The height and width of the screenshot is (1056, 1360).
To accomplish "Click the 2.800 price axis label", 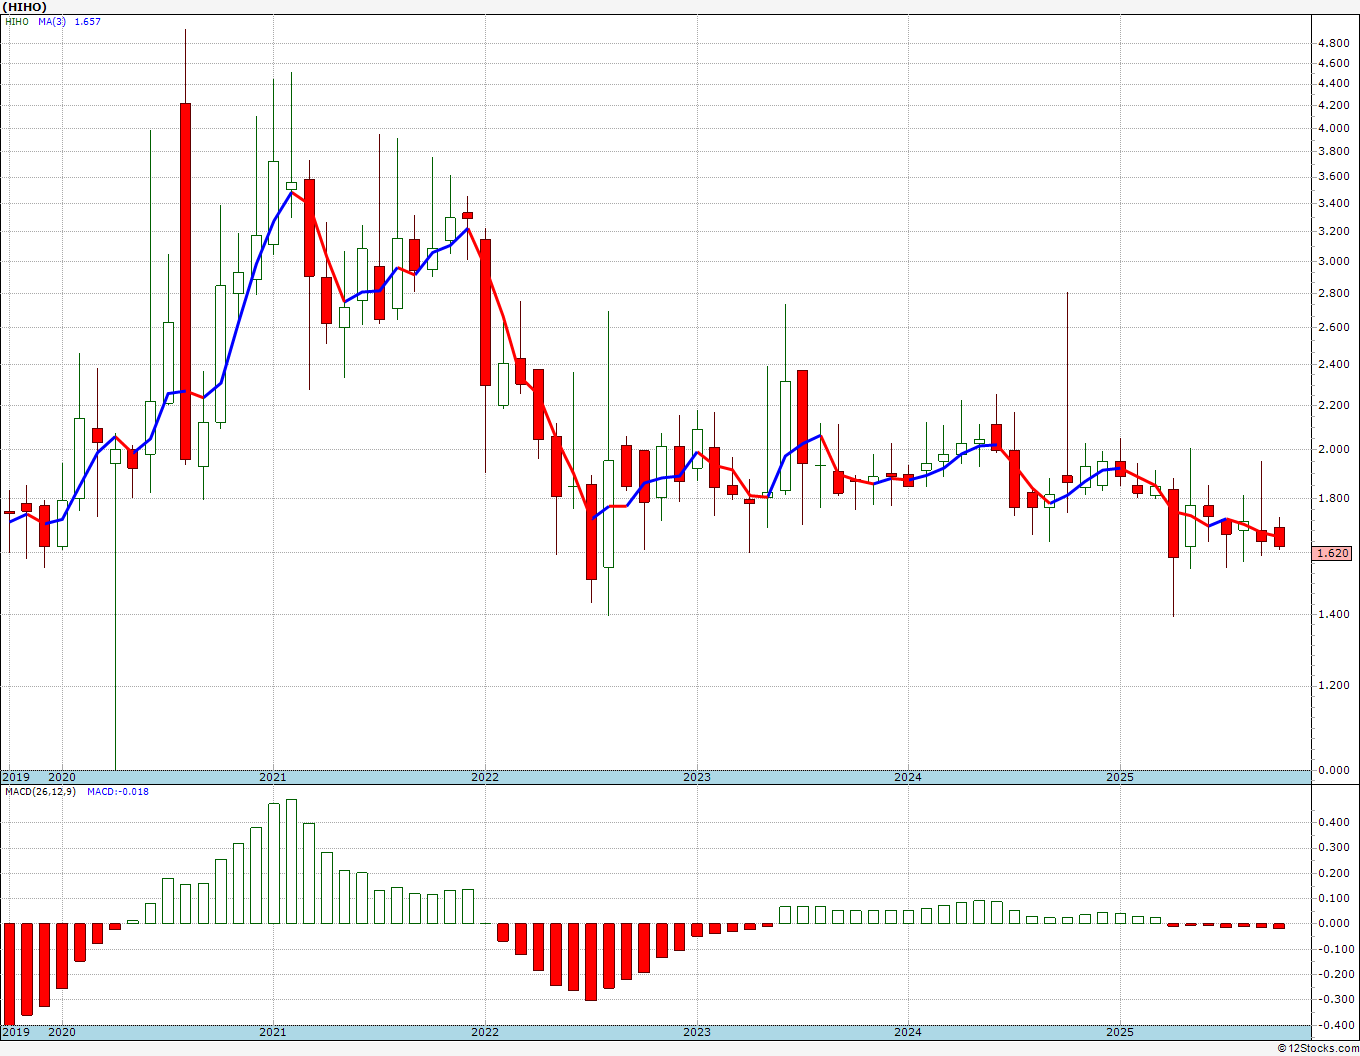I will pos(1333,294).
